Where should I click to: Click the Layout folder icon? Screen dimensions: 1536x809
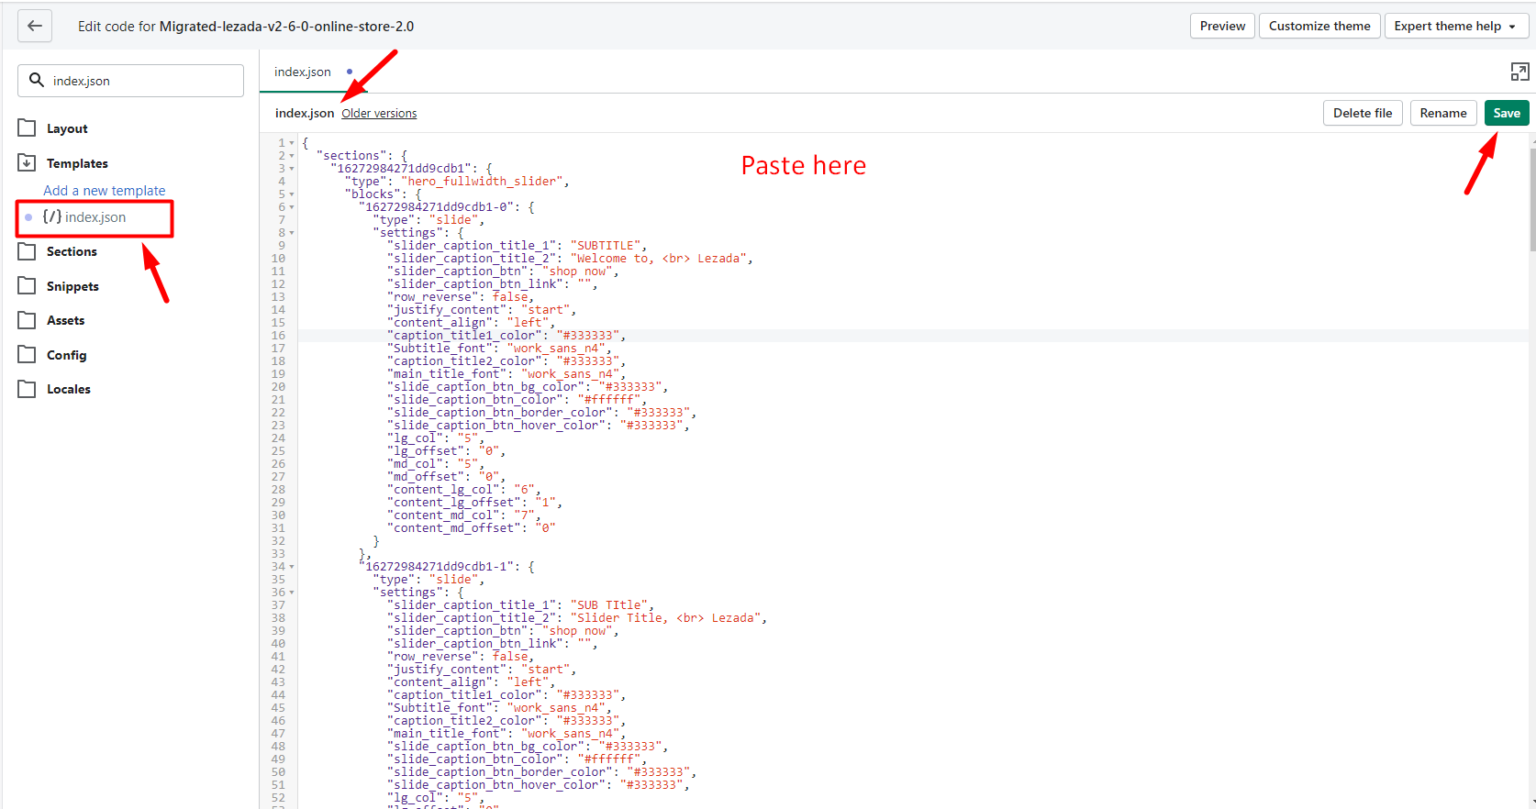click(x=27, y=128)
